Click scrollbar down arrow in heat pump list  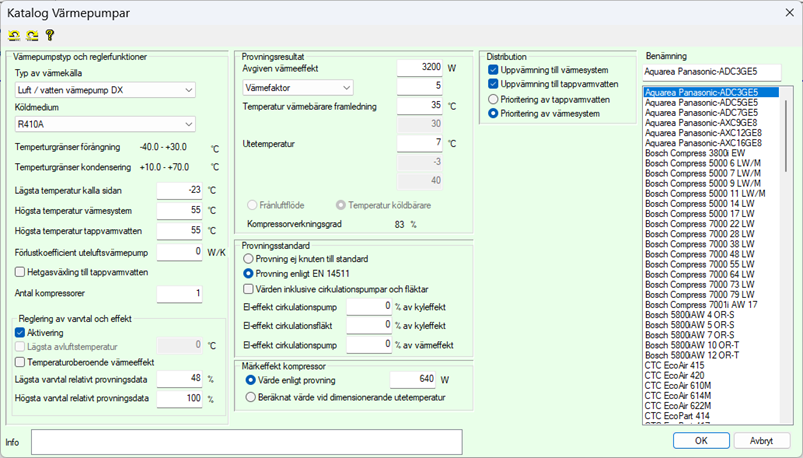pyautogui.click(x=789, y=418)
